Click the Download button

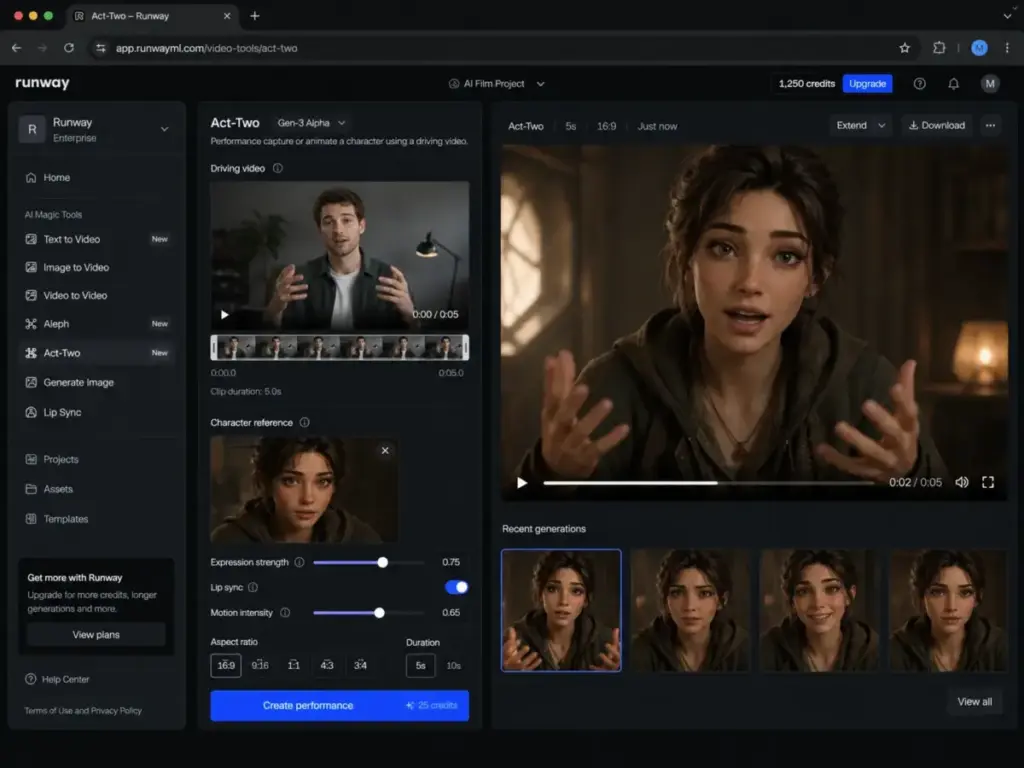click(x=936, y=125)
